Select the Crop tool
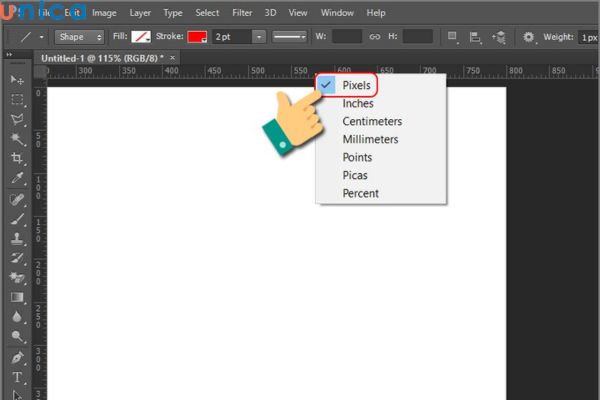600x400 pixels. (17, 159)
